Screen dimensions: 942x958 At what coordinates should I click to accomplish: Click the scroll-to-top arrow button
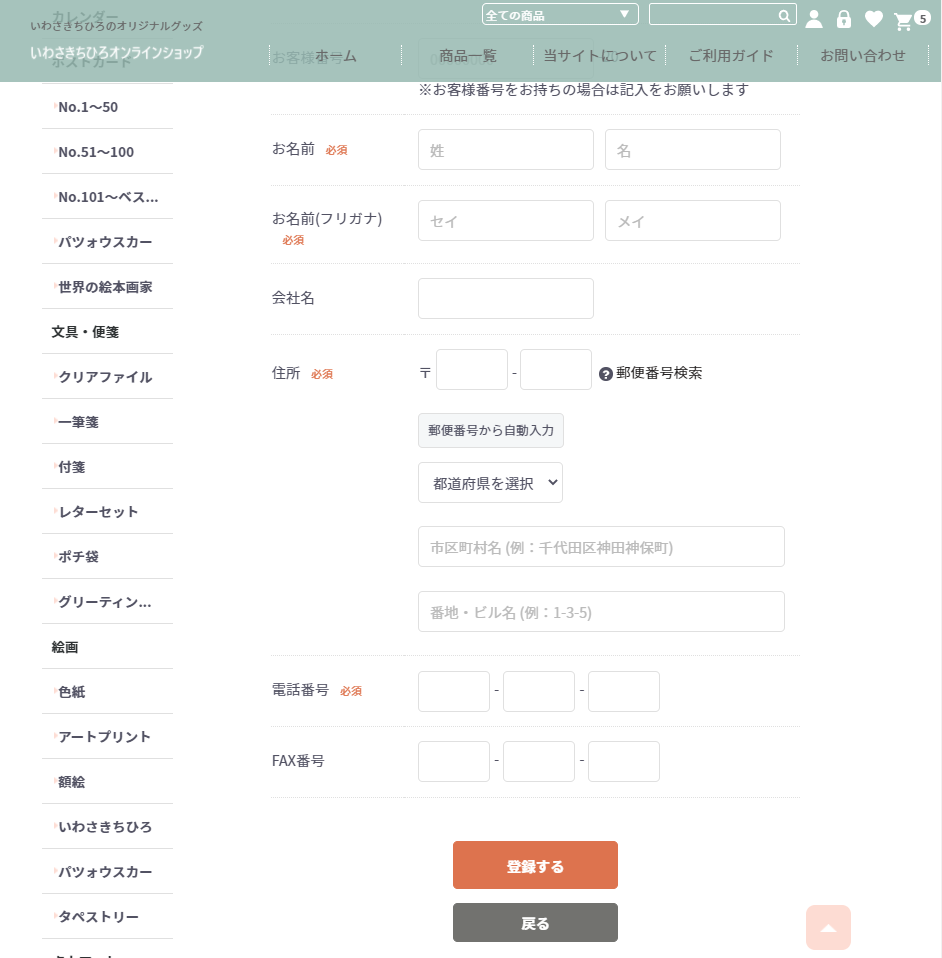828,927
